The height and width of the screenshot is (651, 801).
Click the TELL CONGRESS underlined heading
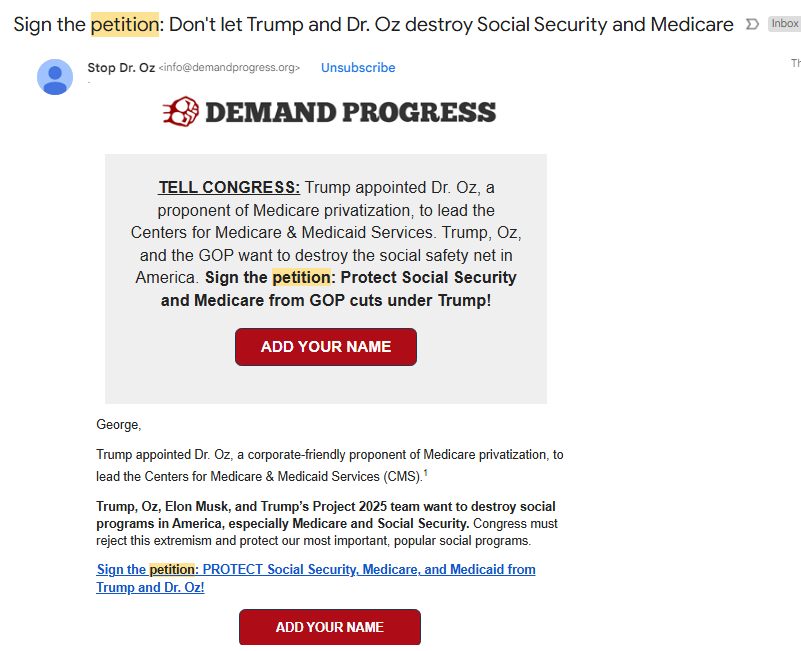tap(229, 187)
